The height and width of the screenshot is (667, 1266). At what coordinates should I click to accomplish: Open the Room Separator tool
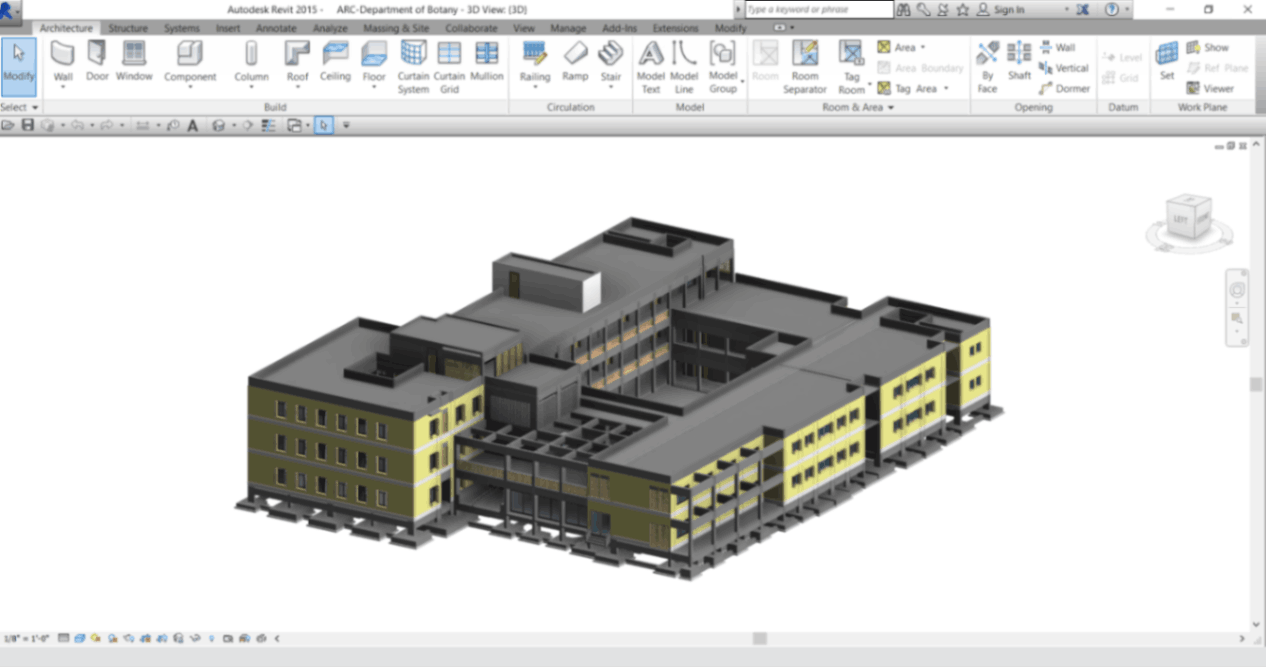pyautogui.click(x=804, y=66)
